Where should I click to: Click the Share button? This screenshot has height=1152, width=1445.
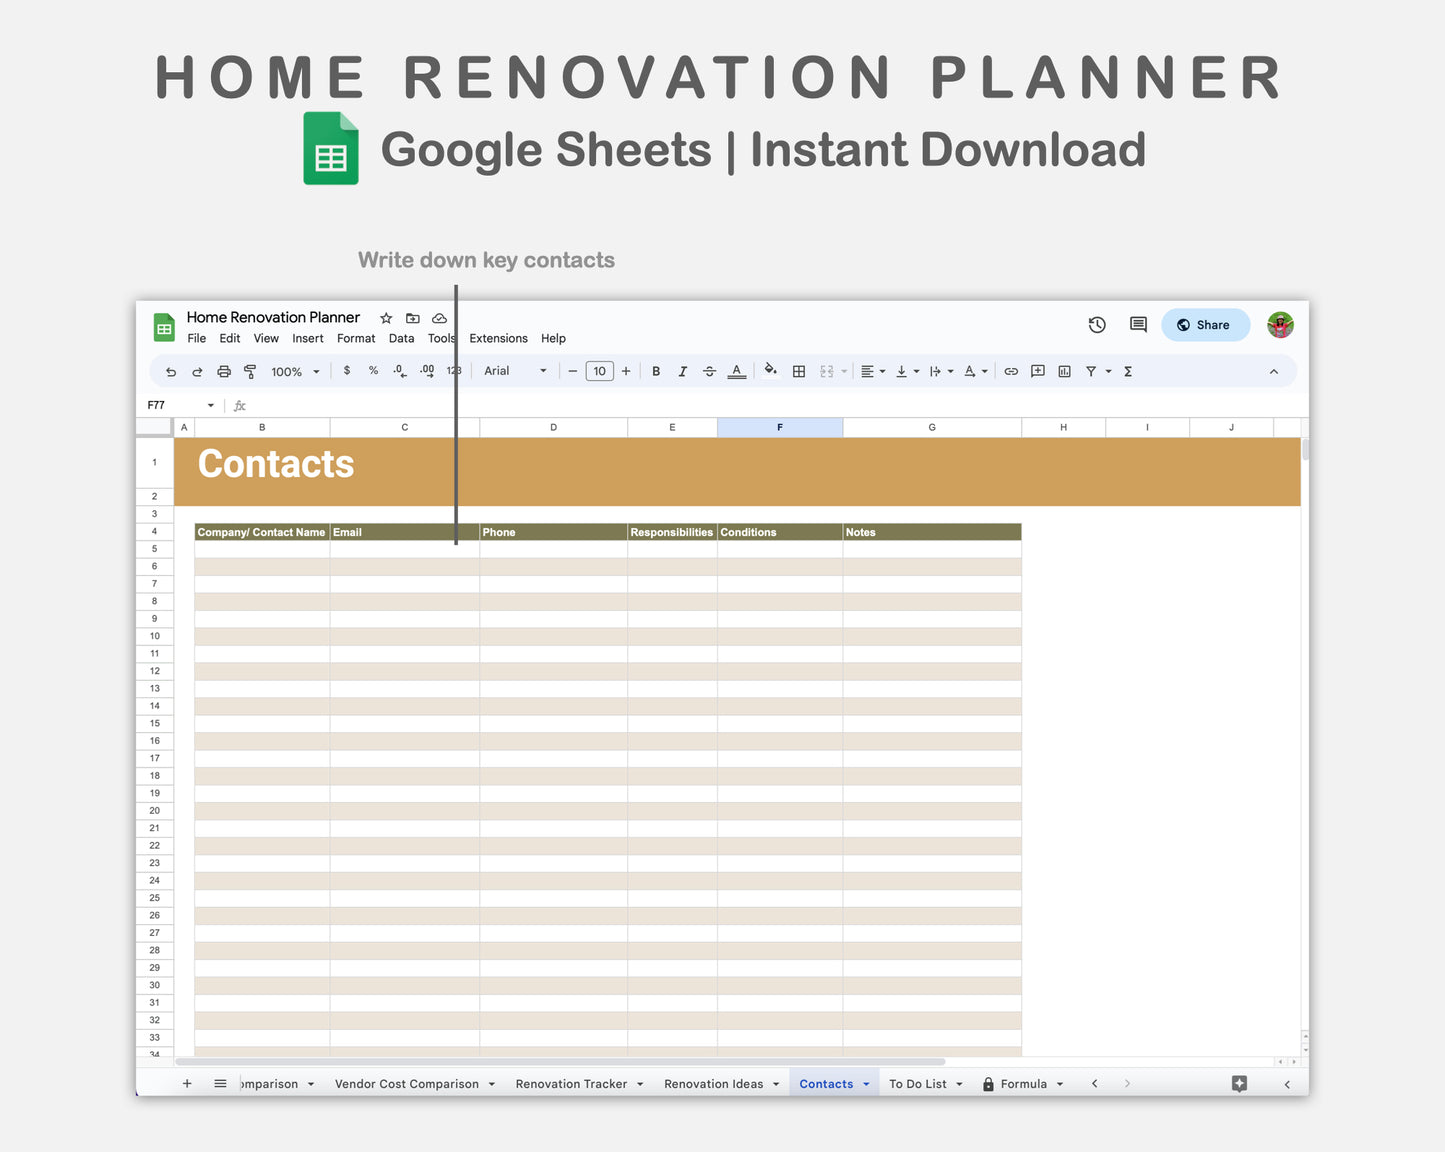(1205, 324)
